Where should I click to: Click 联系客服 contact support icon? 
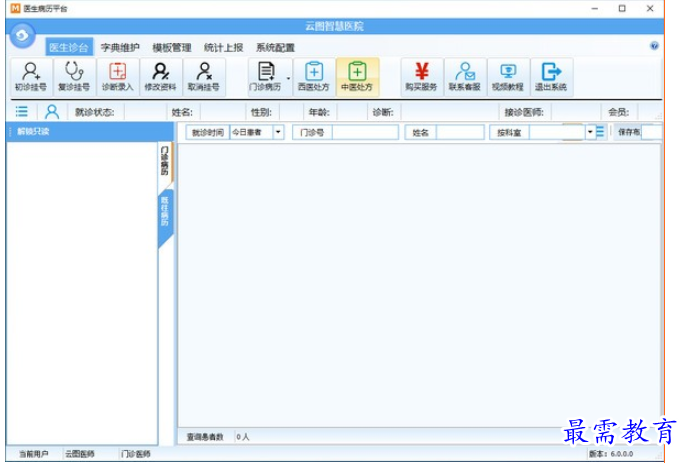(x=464, y=77)
